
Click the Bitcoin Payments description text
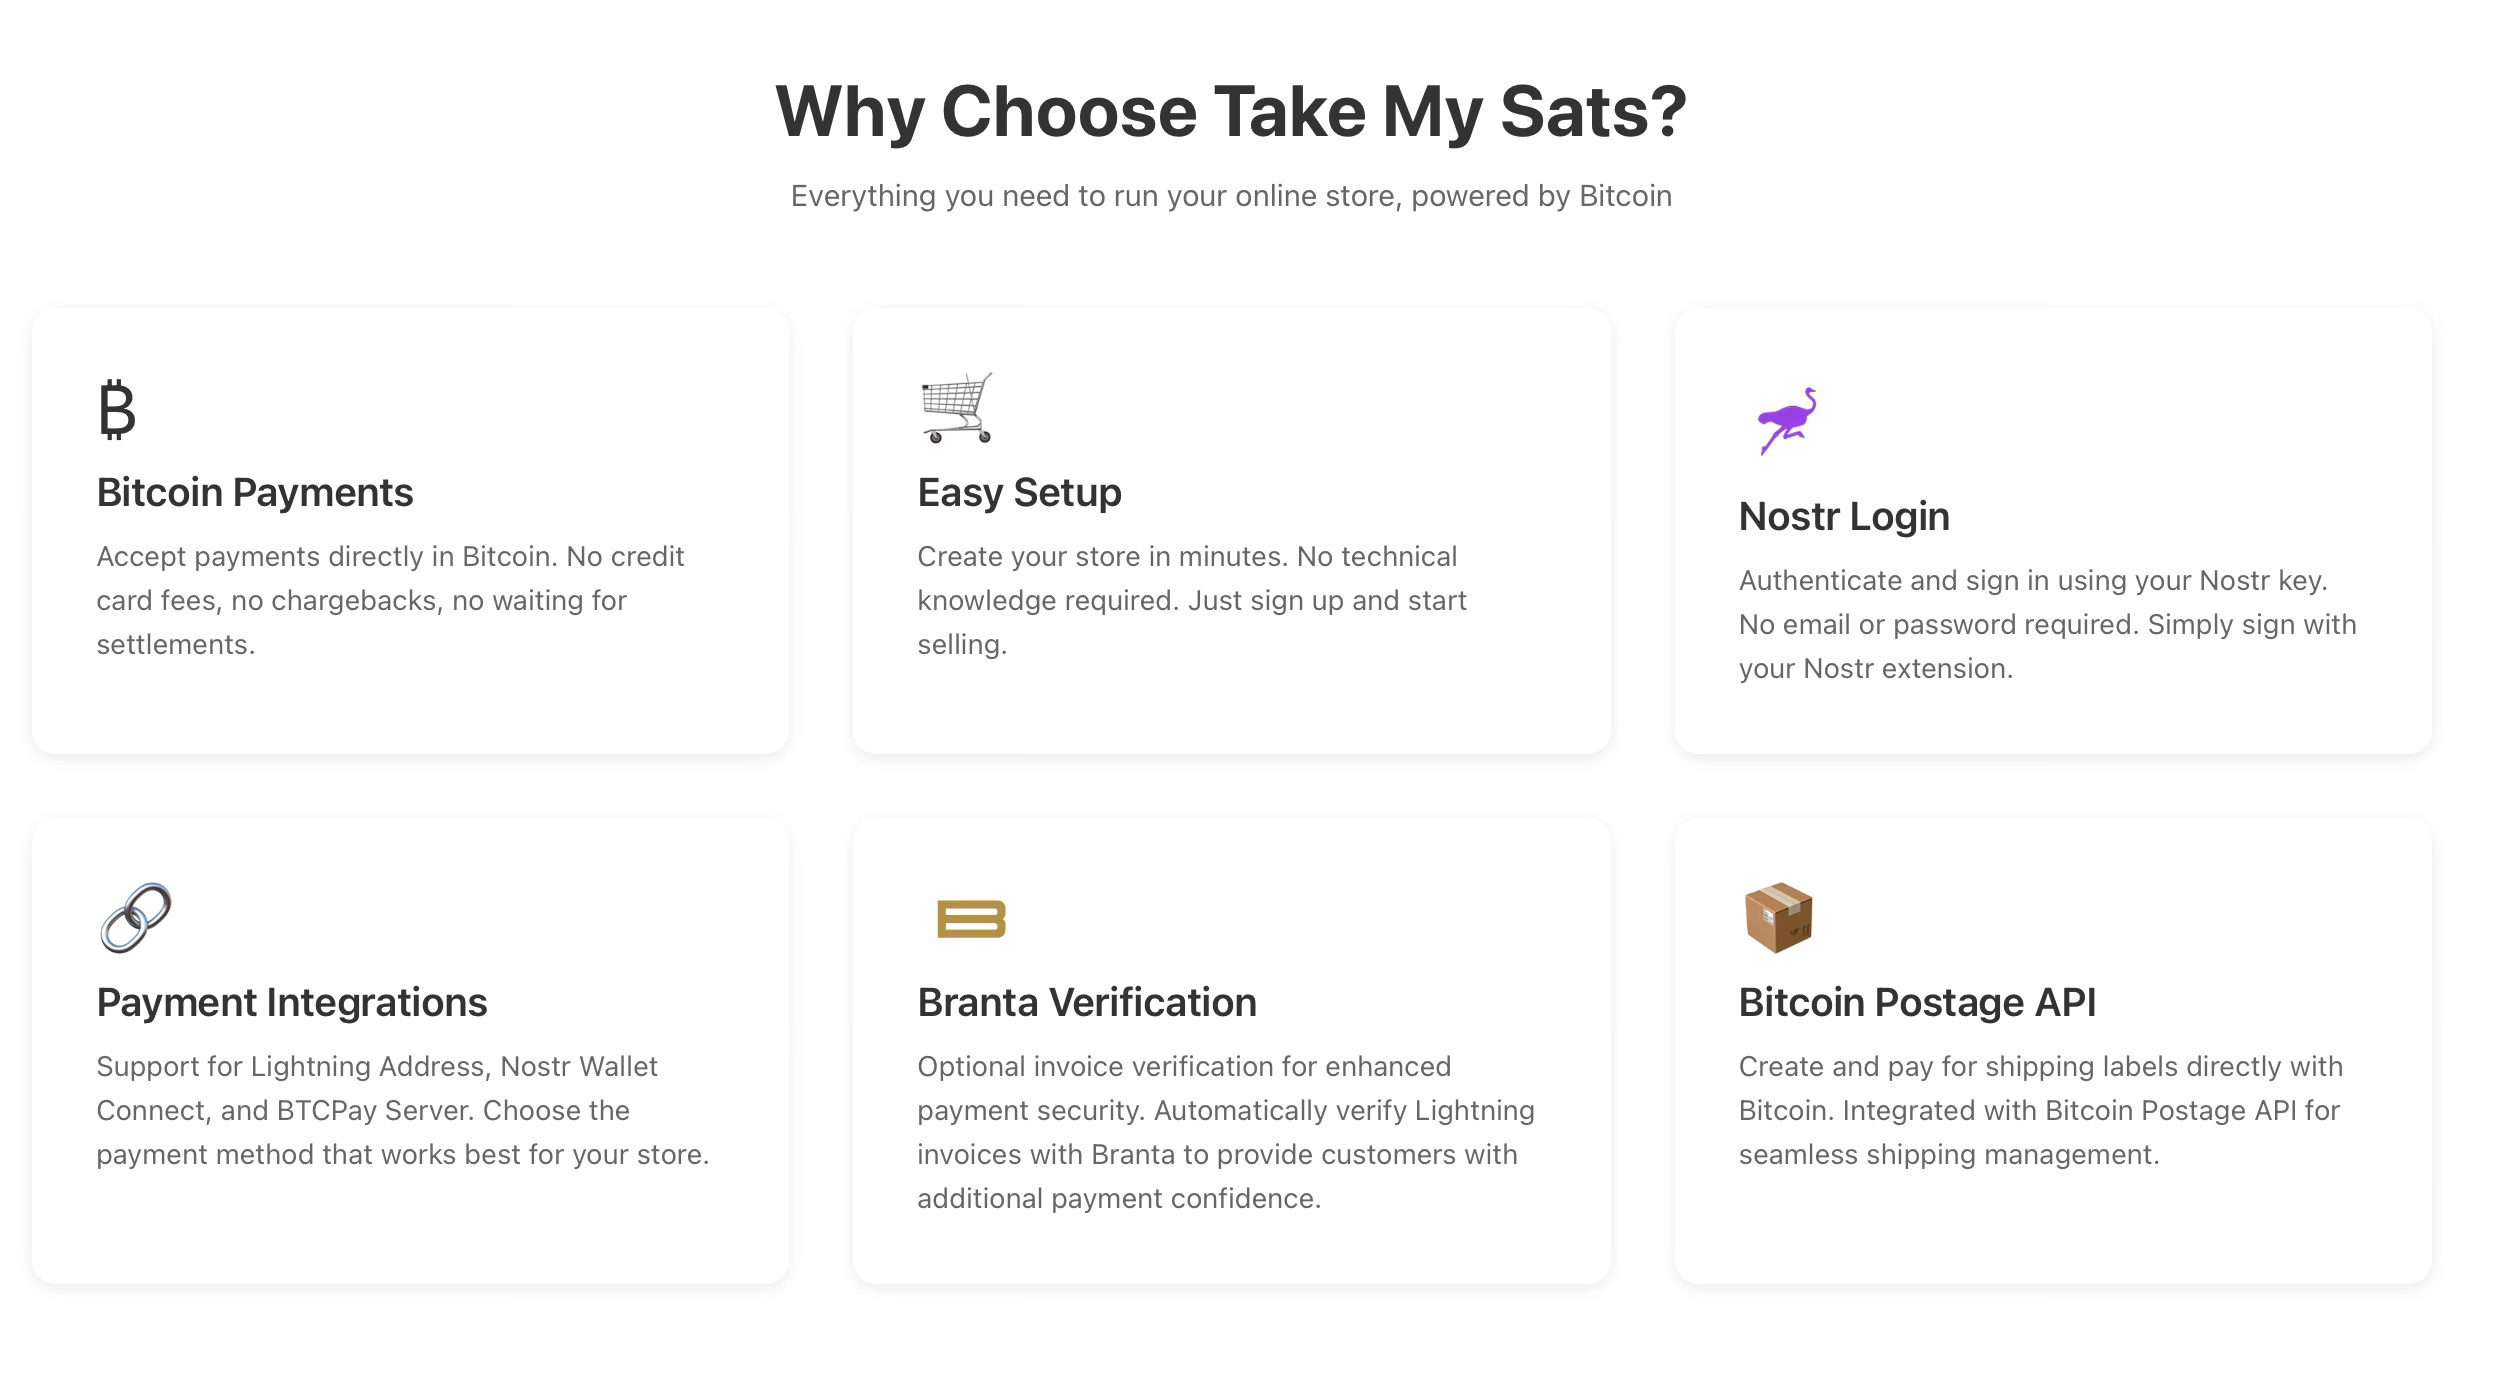click(390, 600)
